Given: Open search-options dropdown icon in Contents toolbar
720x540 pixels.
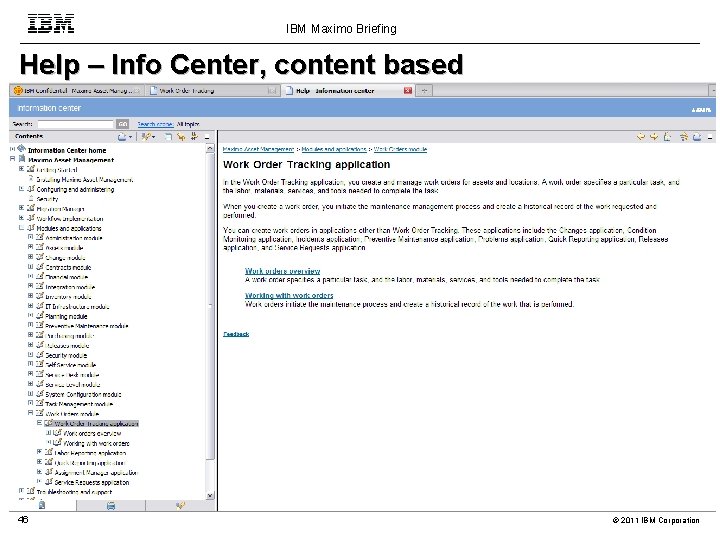Looking at the screenshot, I should pyautogui.click(x=148, y=136).
